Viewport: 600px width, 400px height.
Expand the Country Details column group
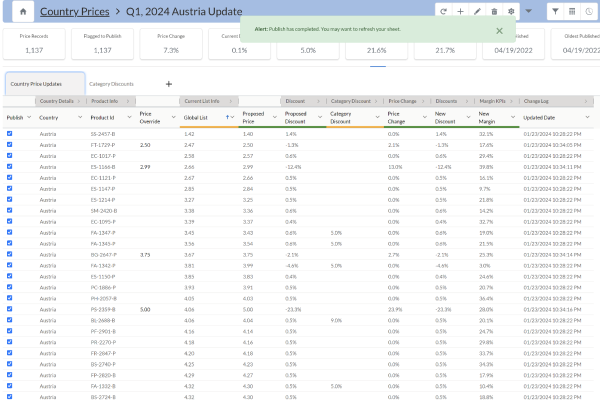pyautogui.click(x=79, y=101)
